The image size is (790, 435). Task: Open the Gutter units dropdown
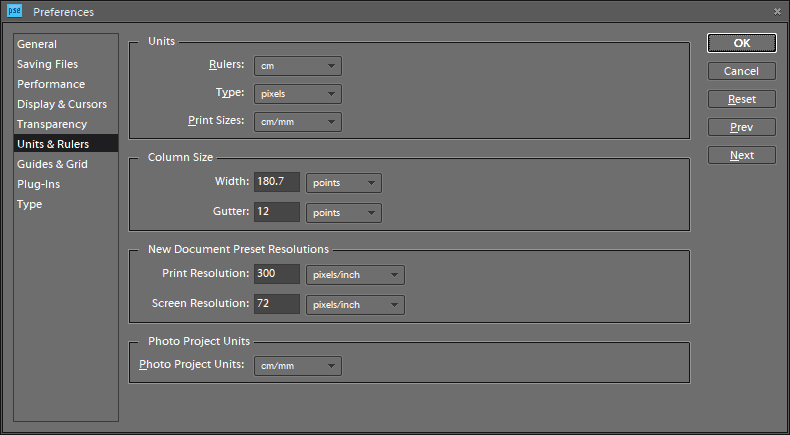point(343,212)
